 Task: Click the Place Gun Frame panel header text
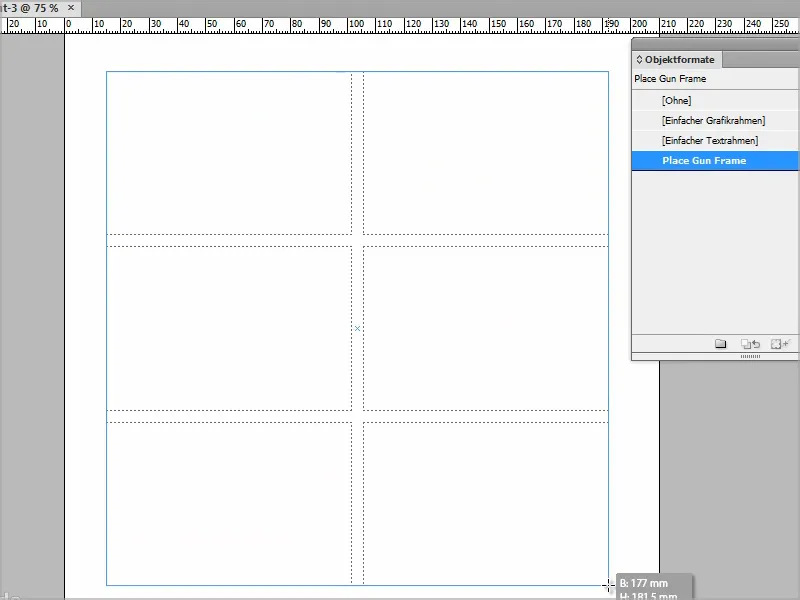[670, 79]
